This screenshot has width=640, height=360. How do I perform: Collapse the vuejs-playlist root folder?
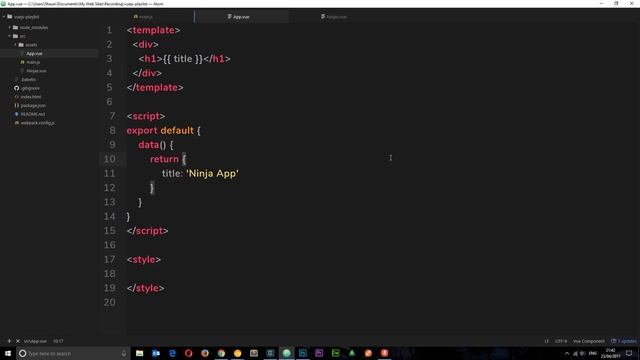(4, 17)
